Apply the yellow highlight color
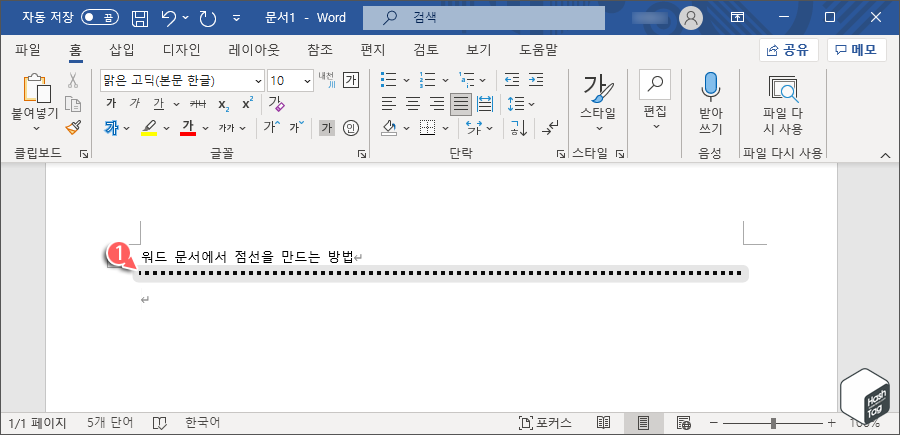This screenshot has height=435, width=900. pyautogui.click(x=149, y=128)
